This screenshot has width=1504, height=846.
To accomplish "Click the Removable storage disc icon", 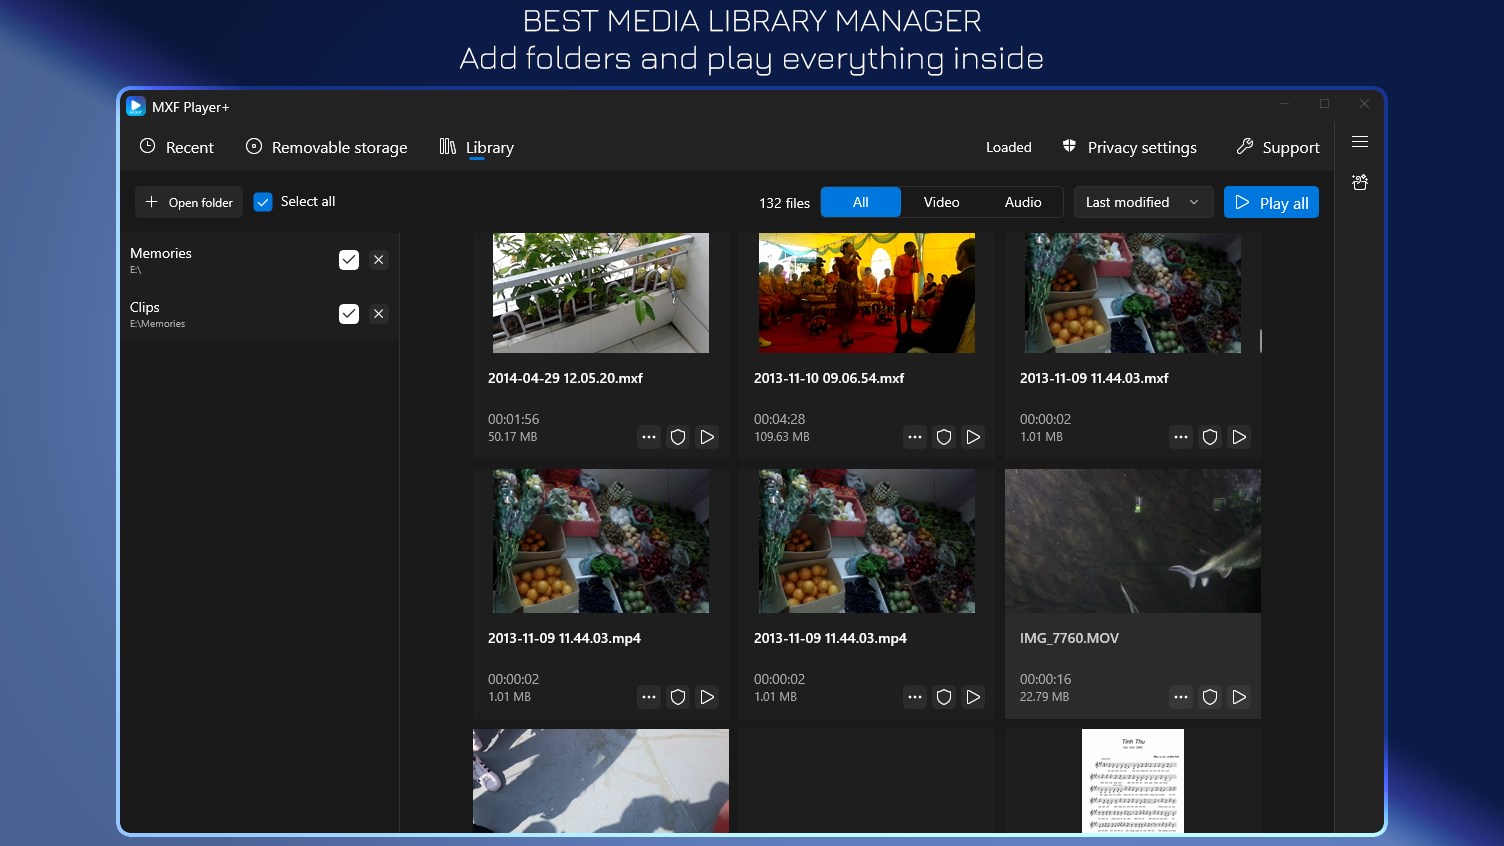I will tap(253, 146).
